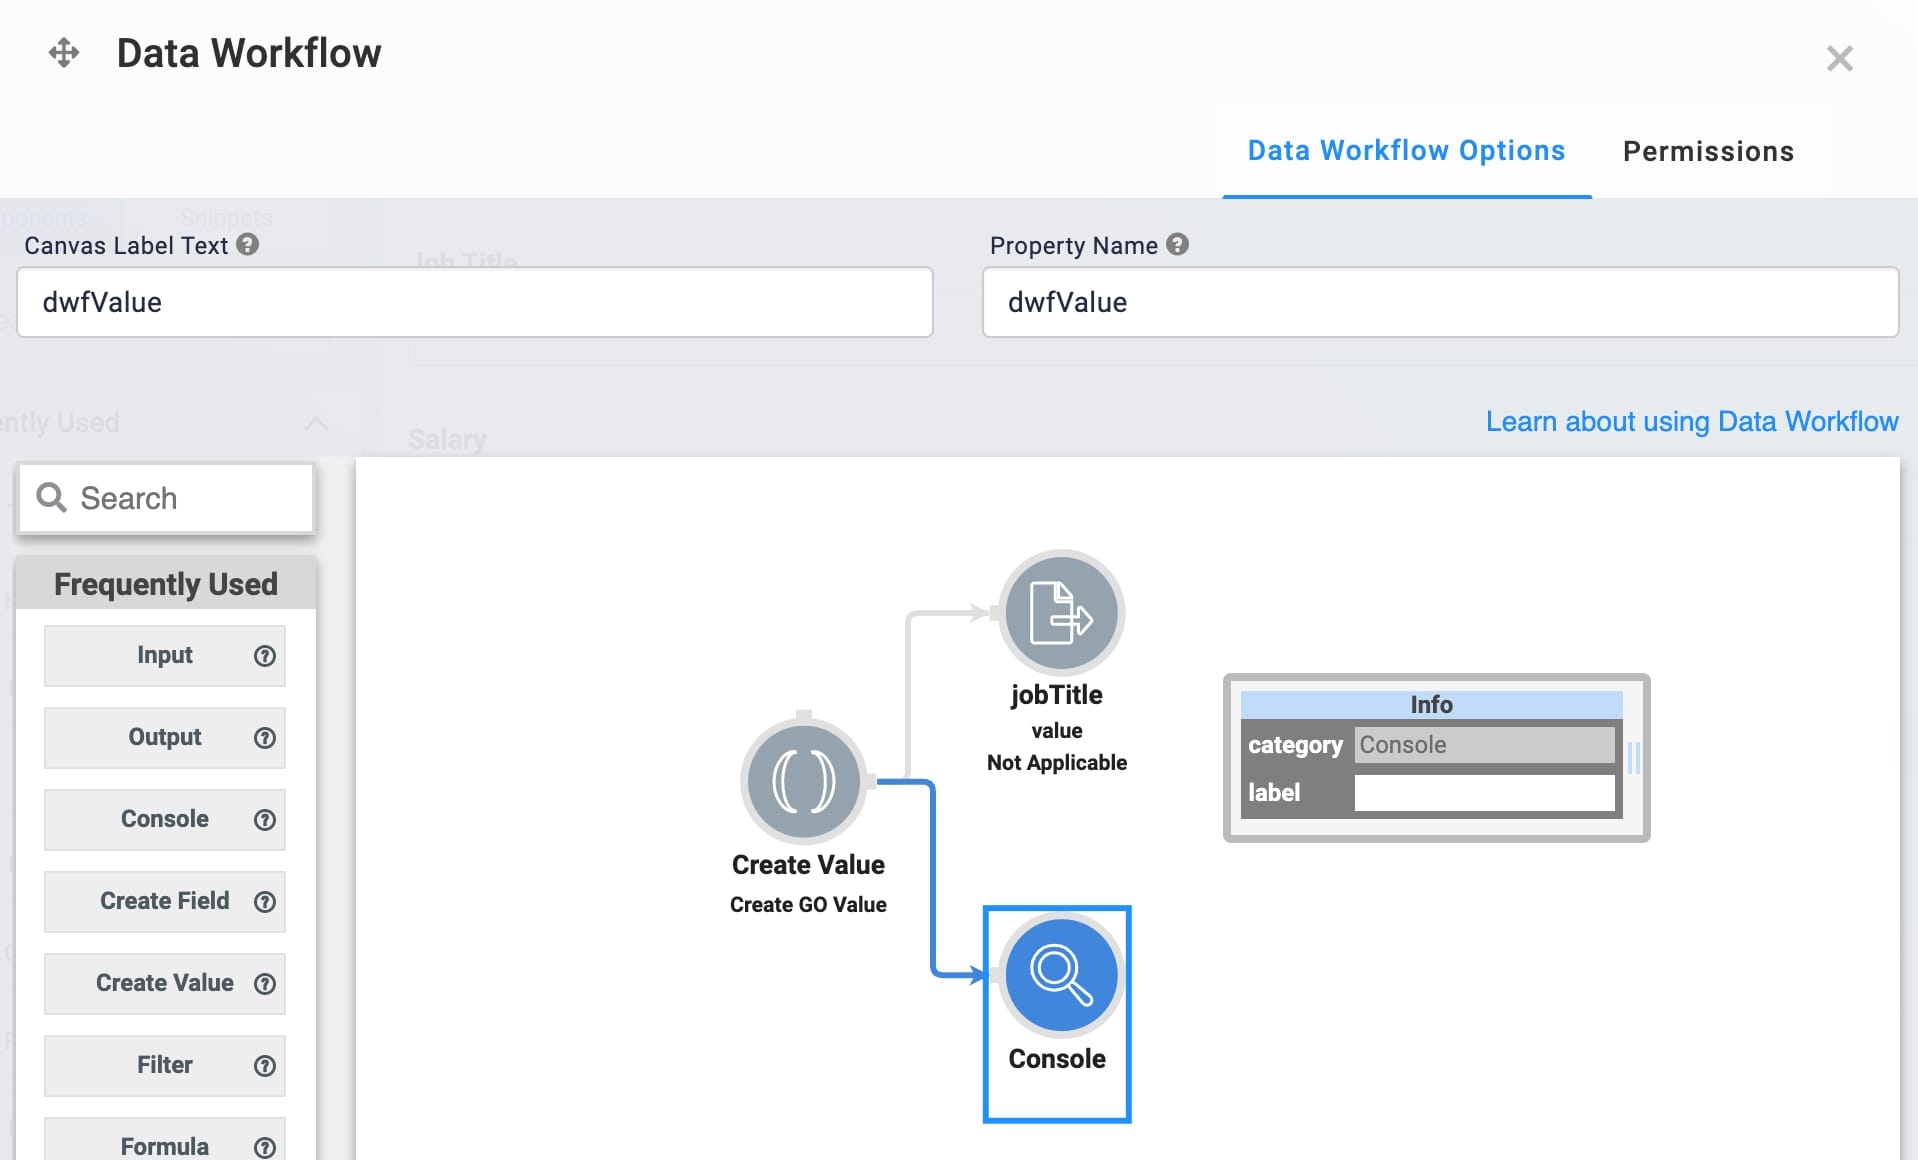This screenshot has height=1160, width=1918.
Task: Click the 'Not Applicable' text under jobTitle
Action: [x=1057, y=763]
